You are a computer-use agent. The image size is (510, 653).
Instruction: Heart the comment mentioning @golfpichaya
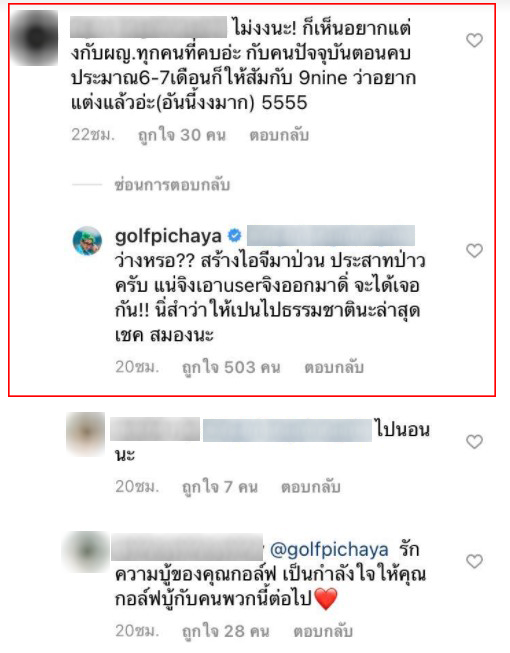pyautogui.click(x=474, y=561)
